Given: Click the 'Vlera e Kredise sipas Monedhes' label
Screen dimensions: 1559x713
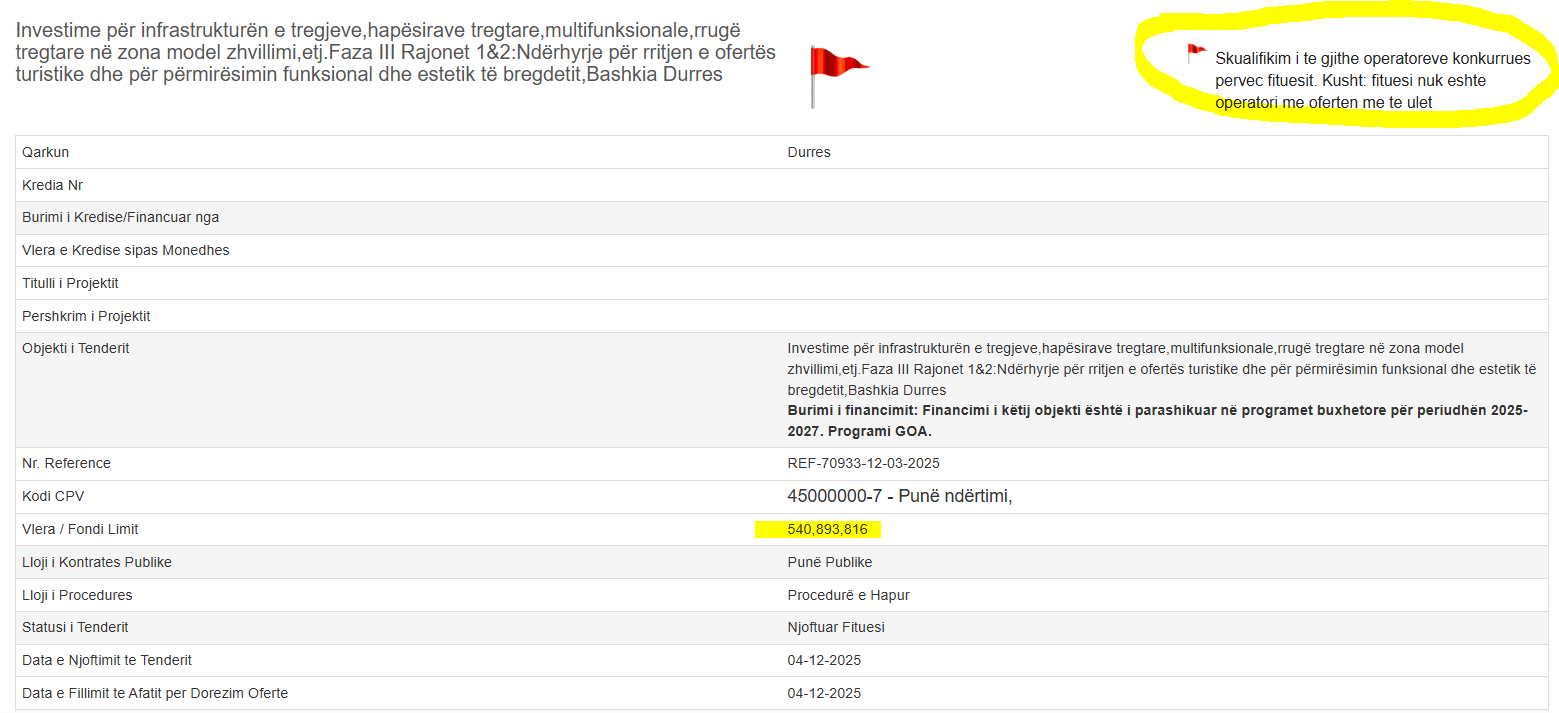Looking at the screenshot, I should (x=125, y=250).
